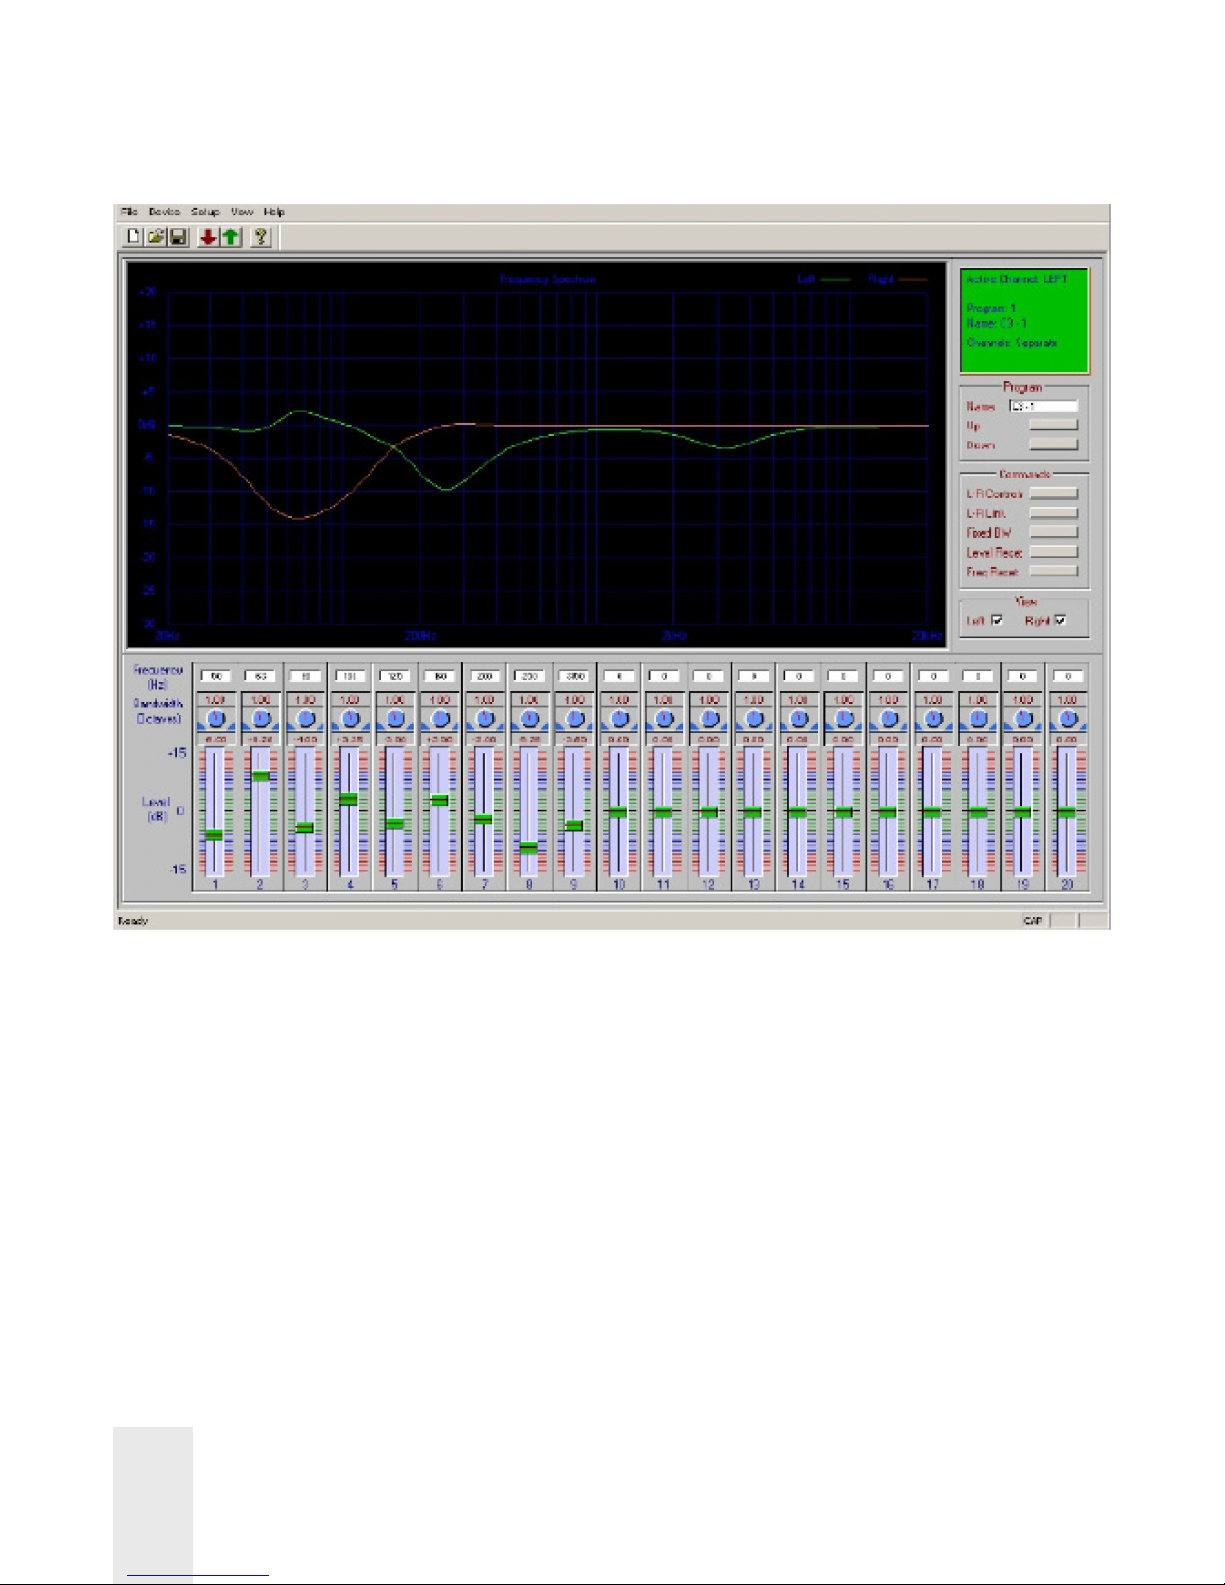Click the band 2 bandwidth knob

point(261,719)
